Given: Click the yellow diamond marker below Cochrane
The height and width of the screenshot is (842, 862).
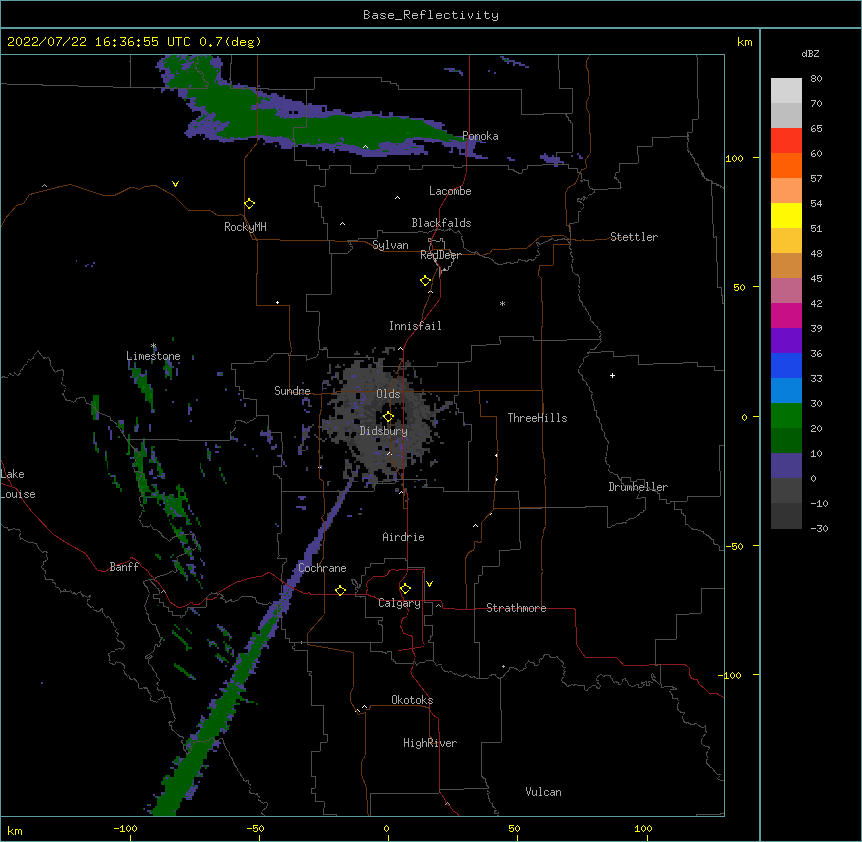Looking at the screenshot, I should [x=340, y=590].
